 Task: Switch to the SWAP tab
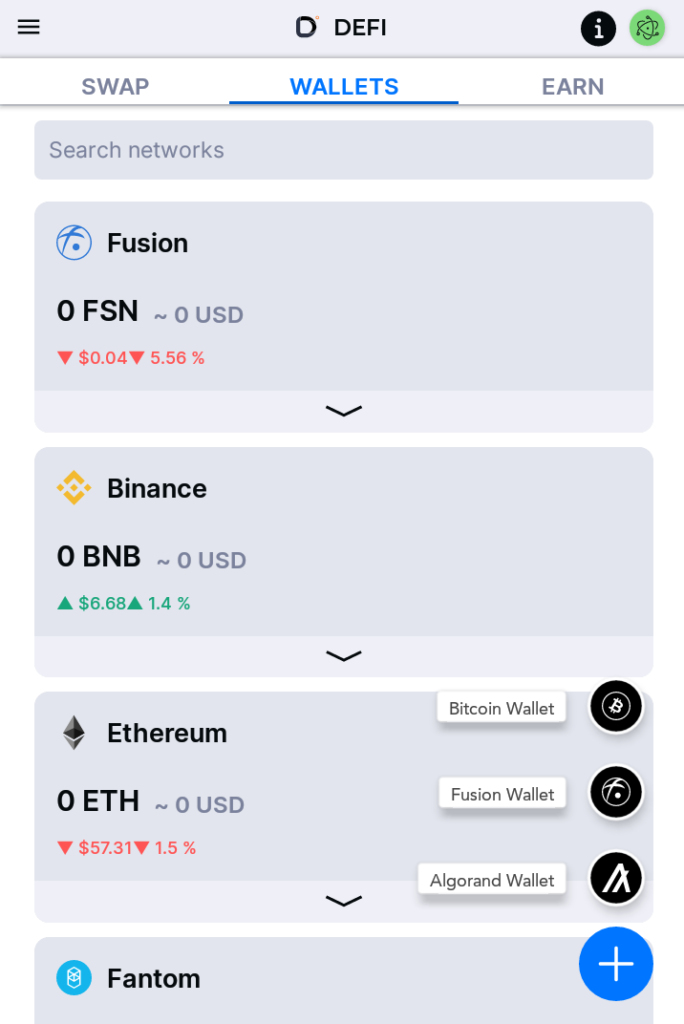tap(115, 86)
